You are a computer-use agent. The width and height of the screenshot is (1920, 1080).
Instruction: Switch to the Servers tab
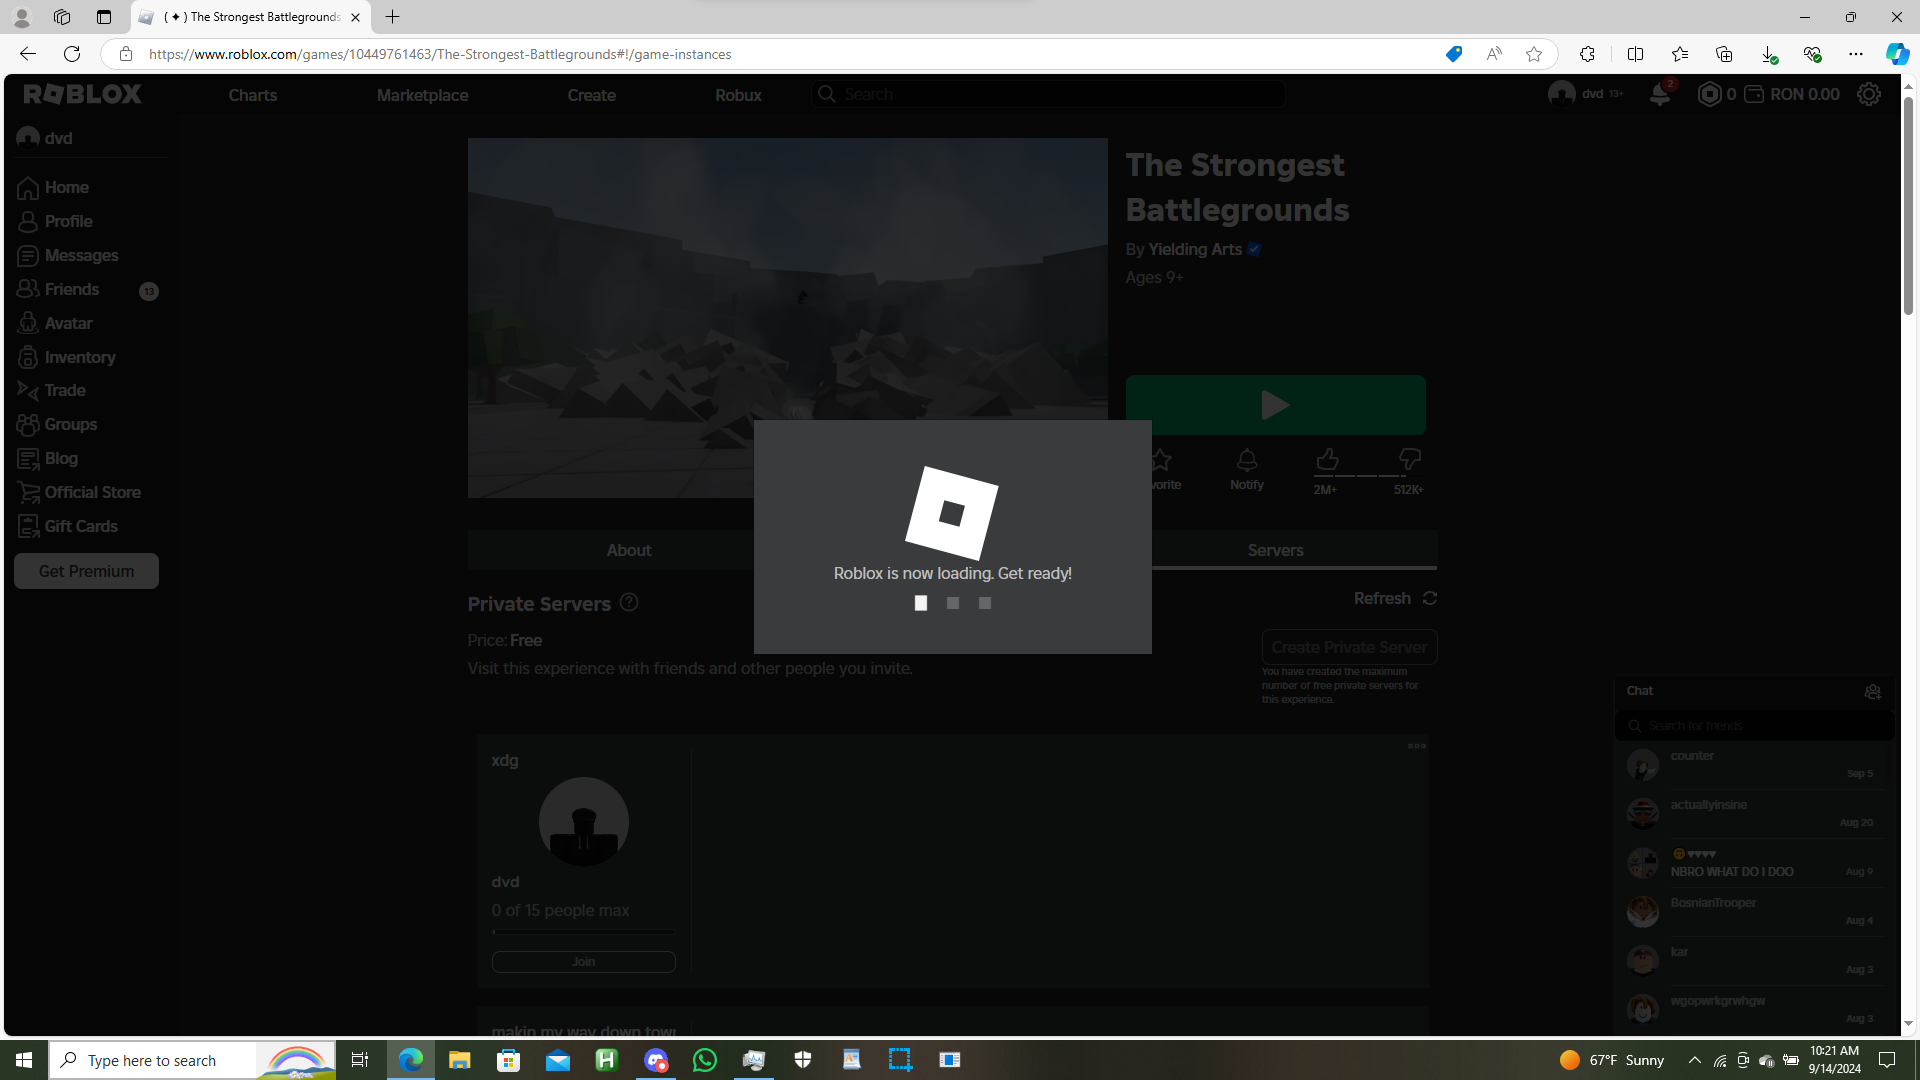[x=1275, y=550]
